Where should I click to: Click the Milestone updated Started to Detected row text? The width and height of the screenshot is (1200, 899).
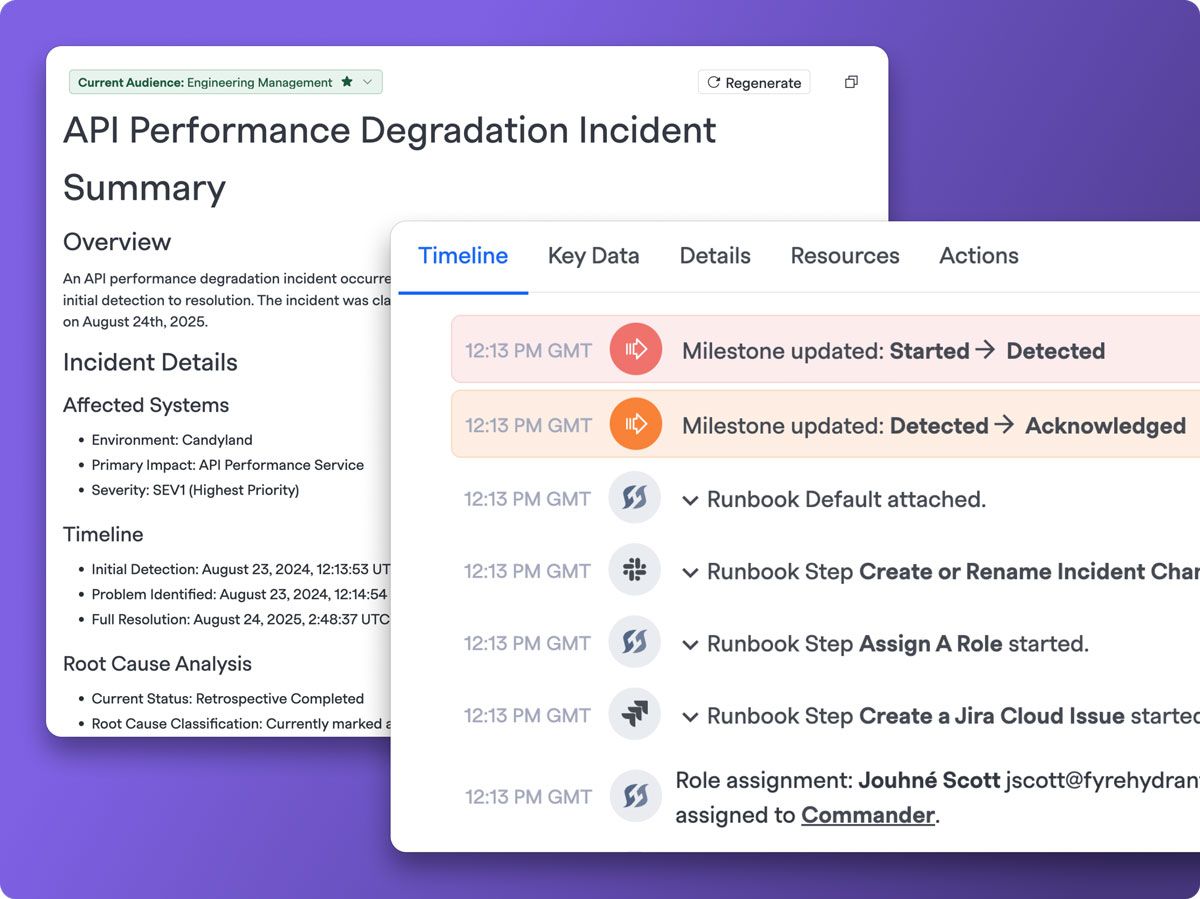(x=893, y=351)
